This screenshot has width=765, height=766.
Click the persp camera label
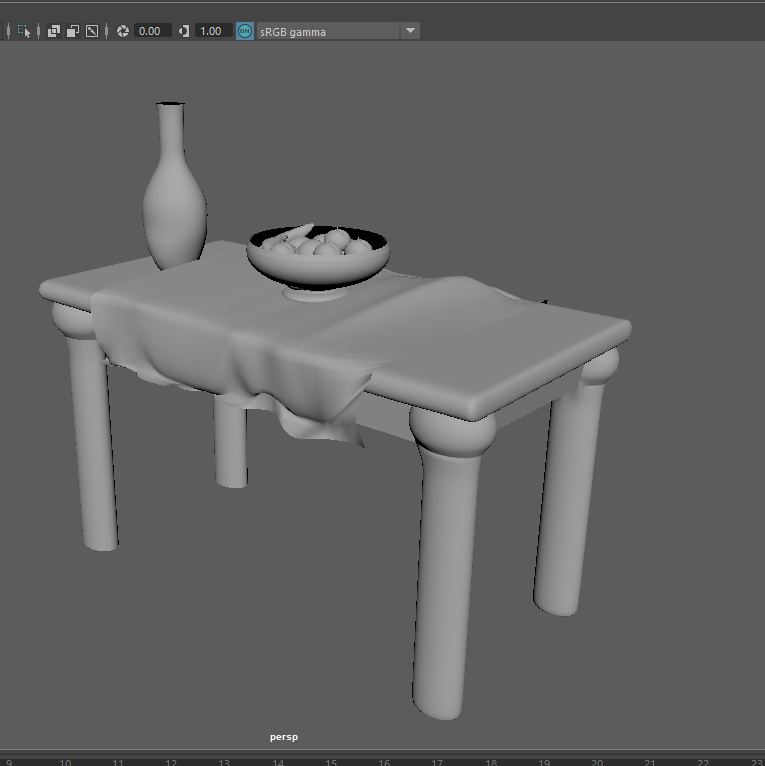pyautogui.click(x=283, y=737)
